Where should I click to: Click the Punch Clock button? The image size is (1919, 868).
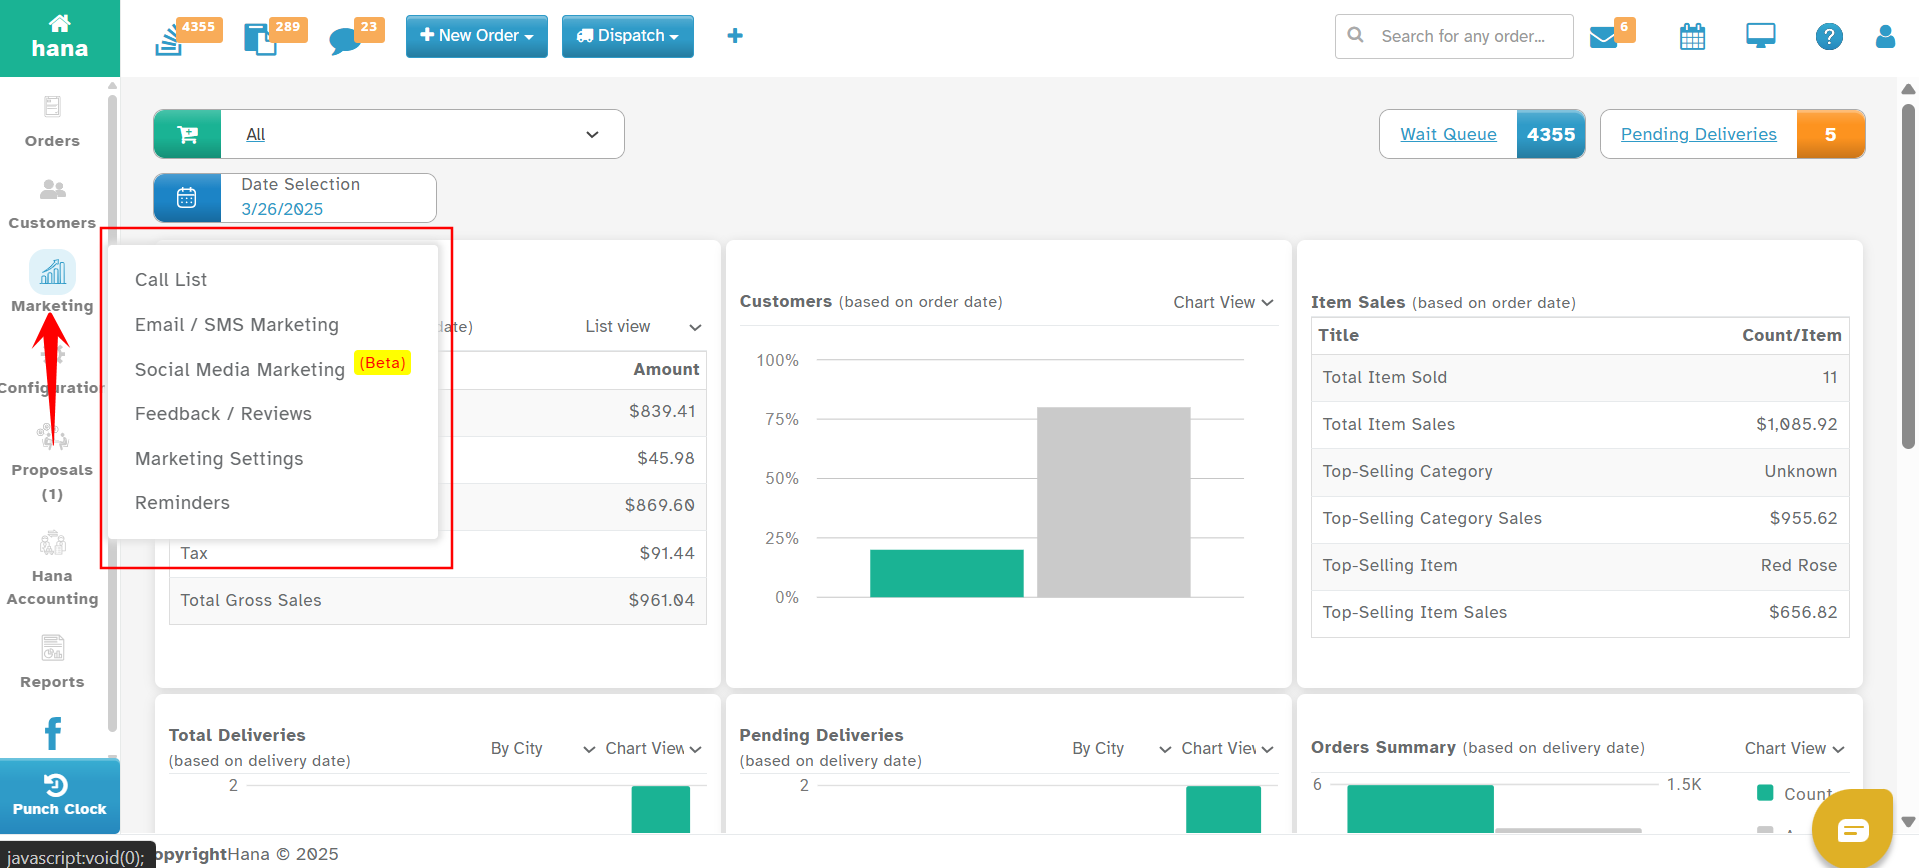click(60, 796)
